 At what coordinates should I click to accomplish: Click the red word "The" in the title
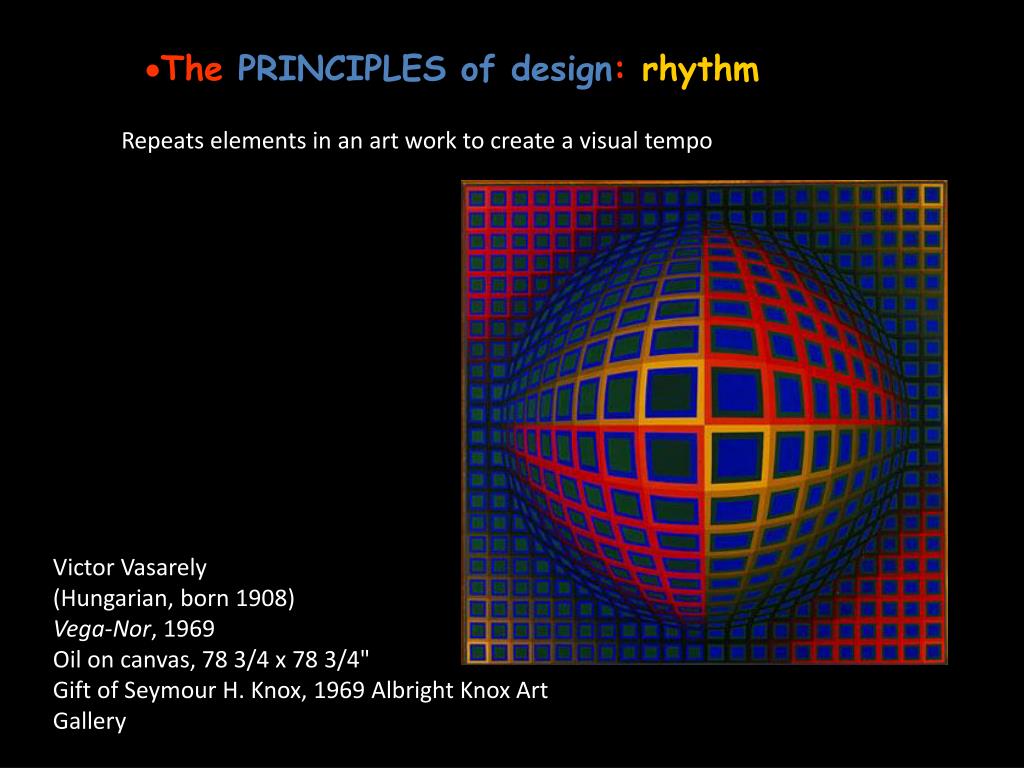pos(193,67)
